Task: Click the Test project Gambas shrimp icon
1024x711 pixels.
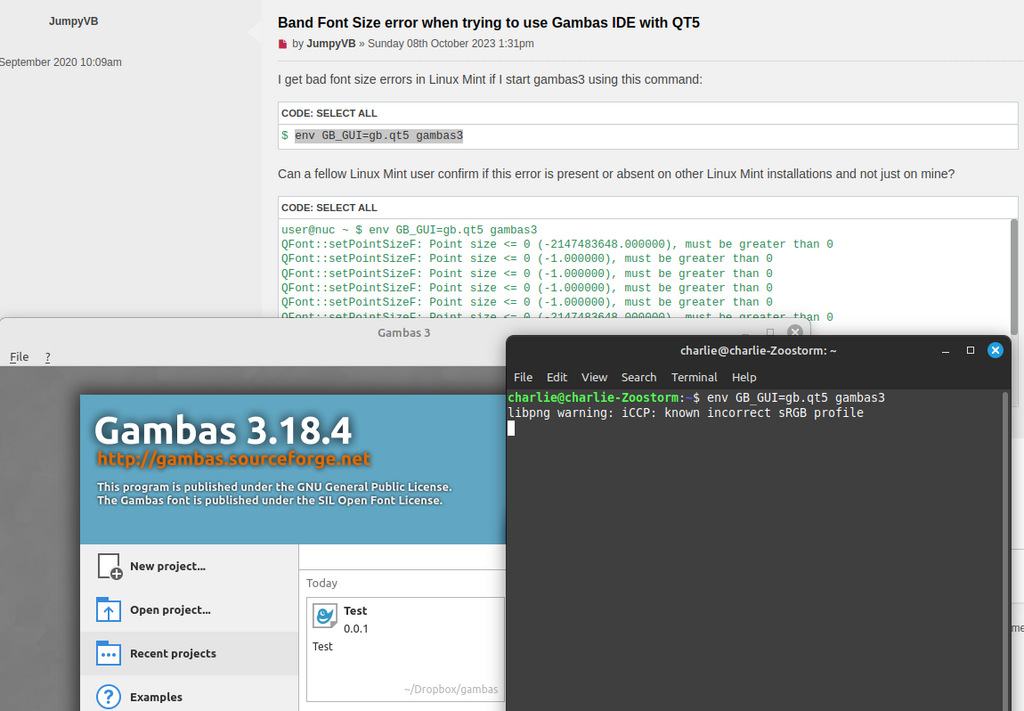Action: [x=325, y=616]
